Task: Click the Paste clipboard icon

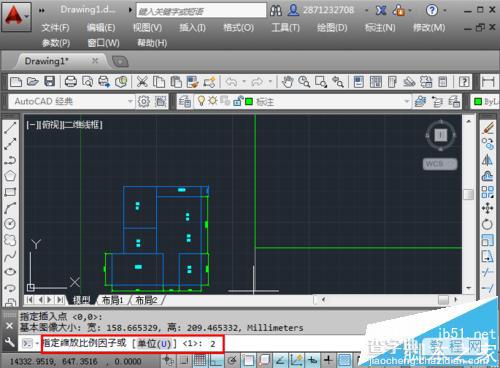Action: [x=176, y=82]
